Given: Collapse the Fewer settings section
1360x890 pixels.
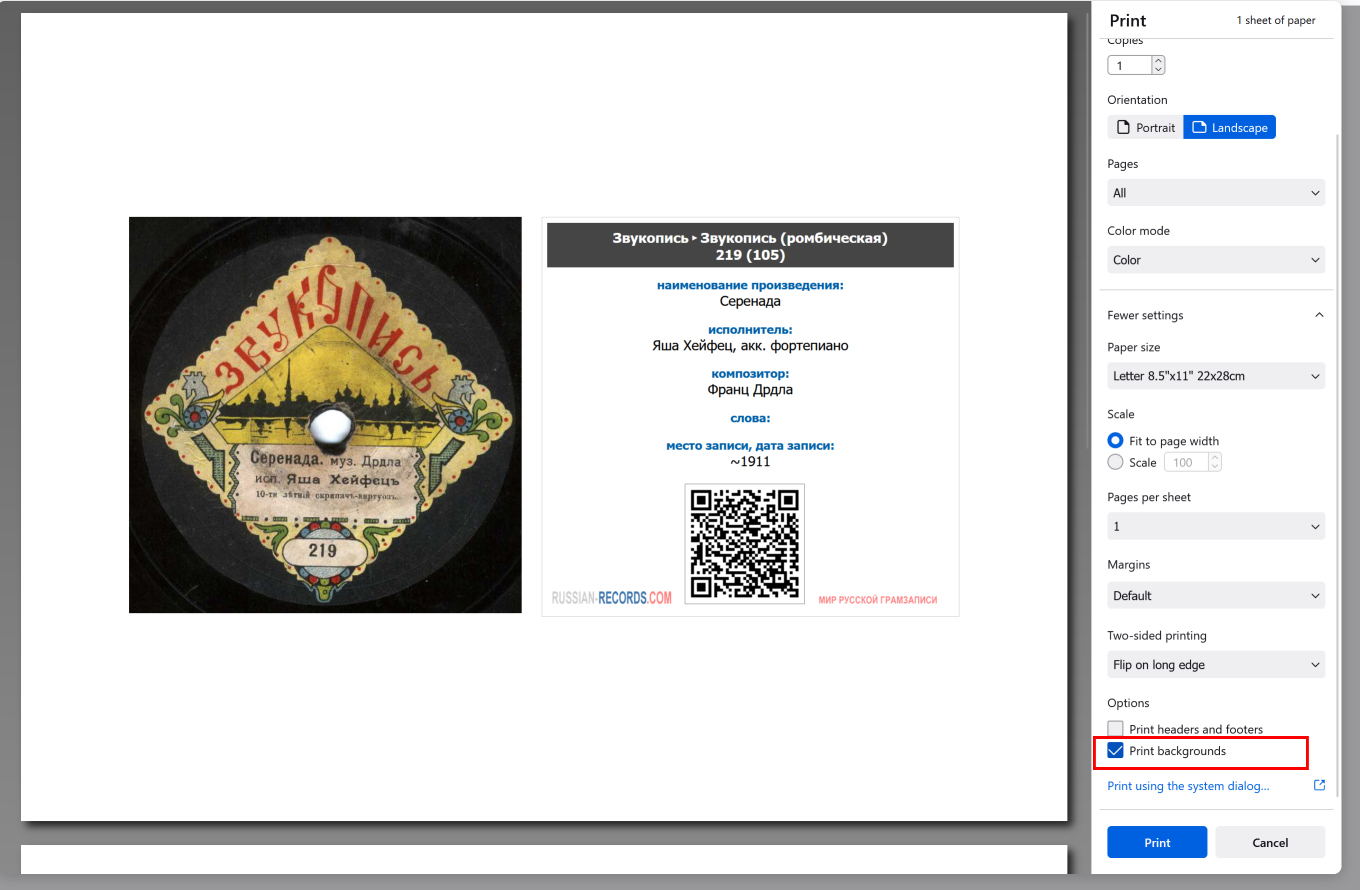Looking at the screenshot, I should 1216,315.
